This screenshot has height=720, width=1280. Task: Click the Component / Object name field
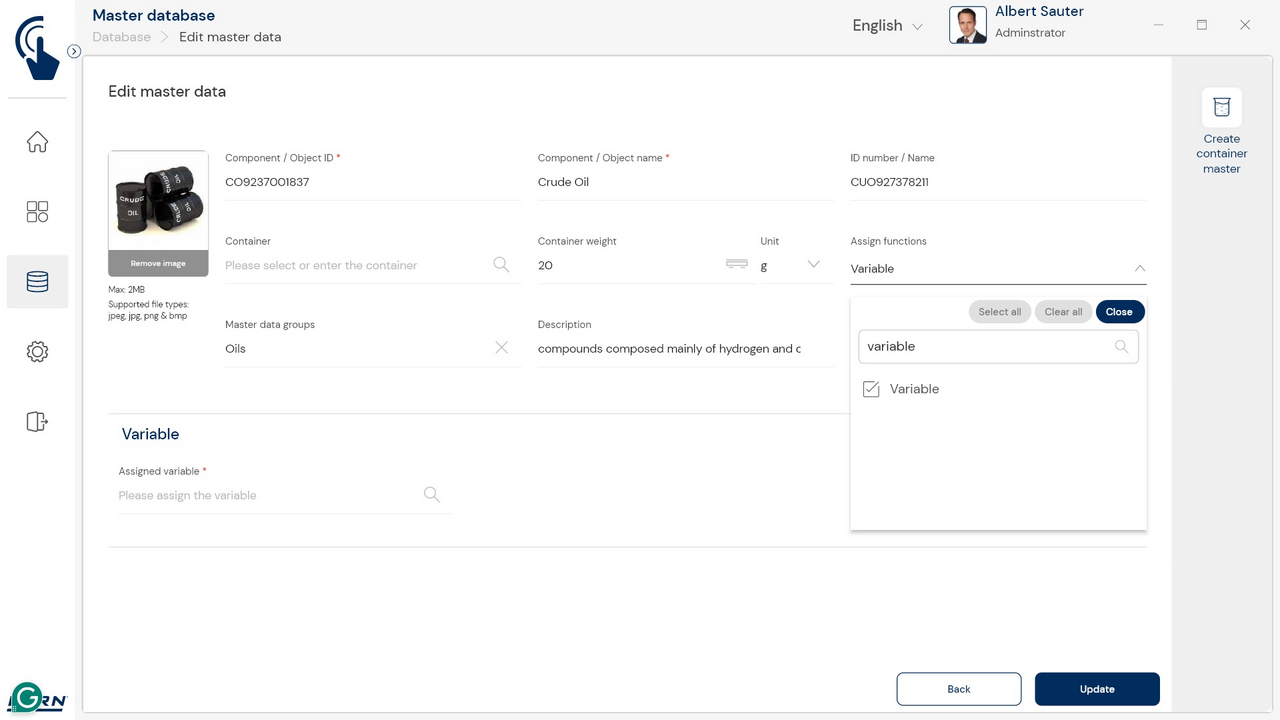pos(684,182)
